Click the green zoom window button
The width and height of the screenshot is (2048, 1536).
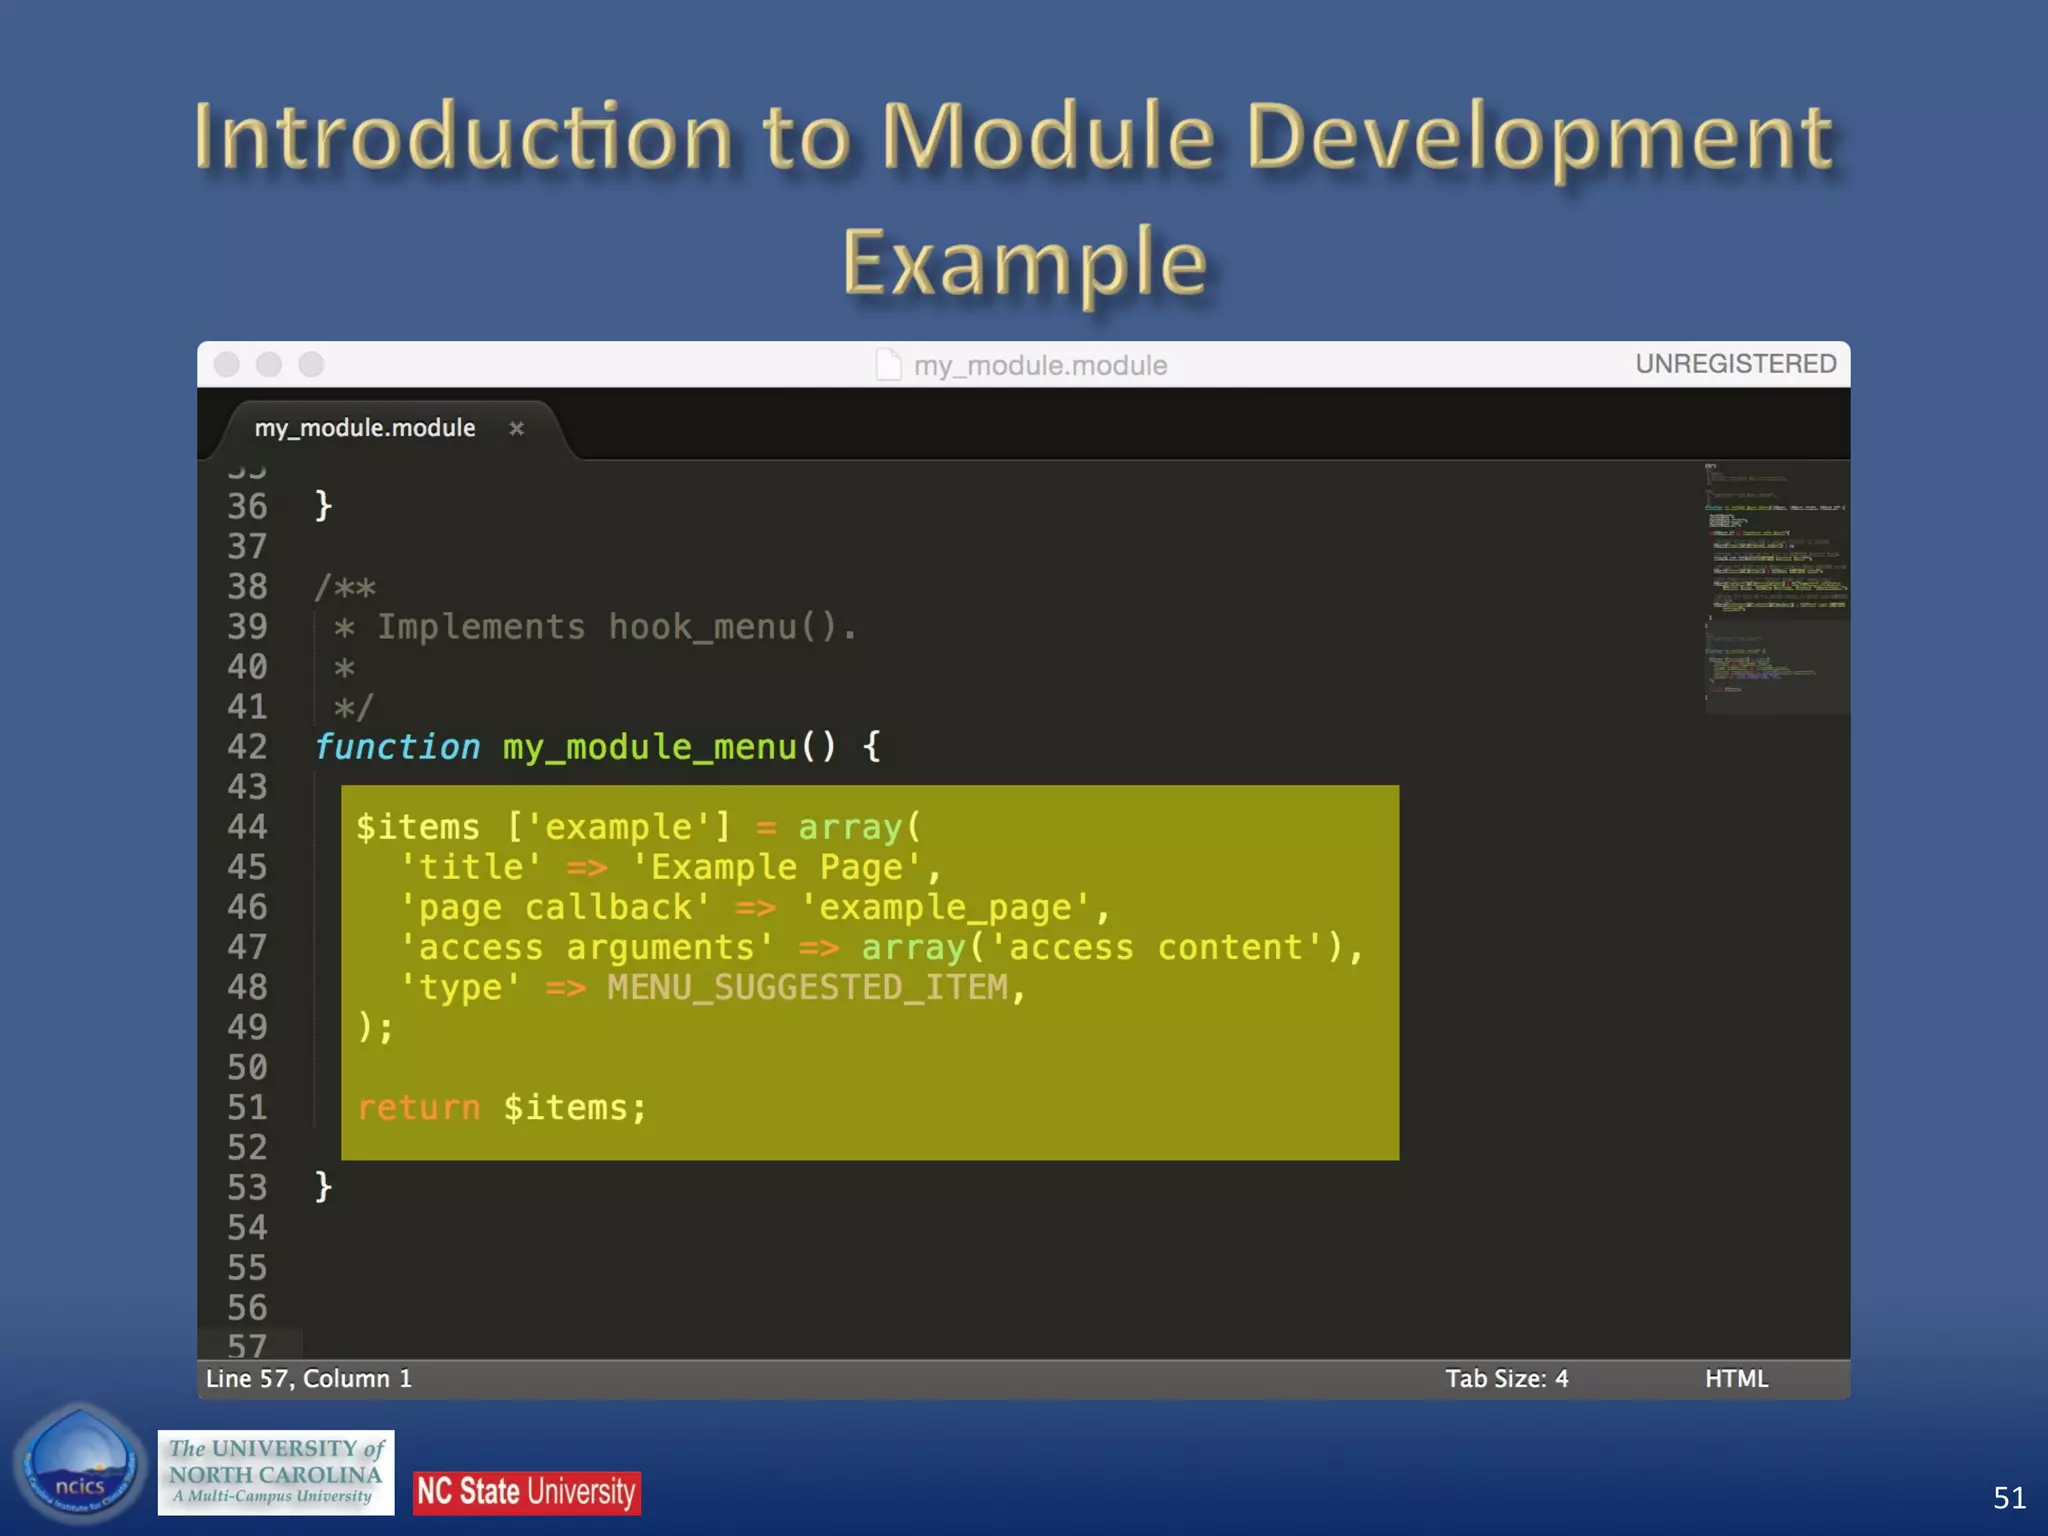coord(311,364)
